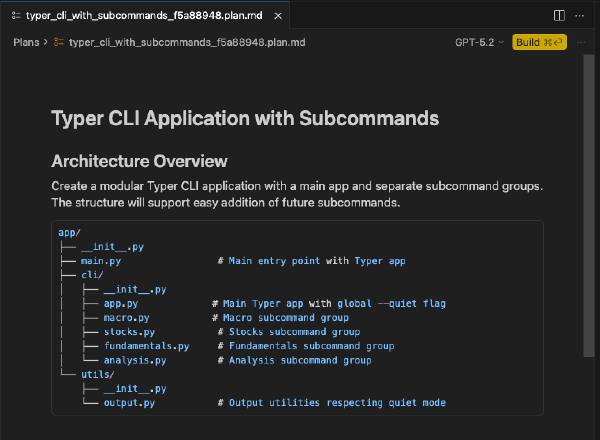Click the 'Macro subcommand group' comment
Image resolution: width=600 pixels, height=440 pixels.
pyautogui.click(x=280, y=318)
